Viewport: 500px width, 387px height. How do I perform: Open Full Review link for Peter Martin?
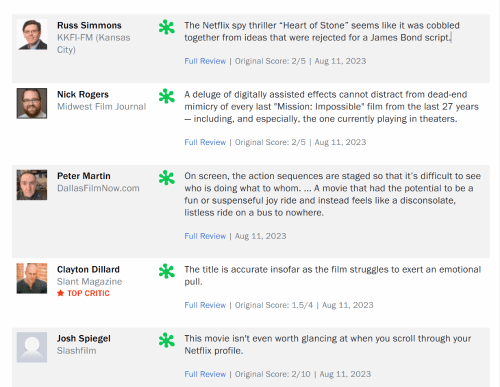[x=205, y=236]
